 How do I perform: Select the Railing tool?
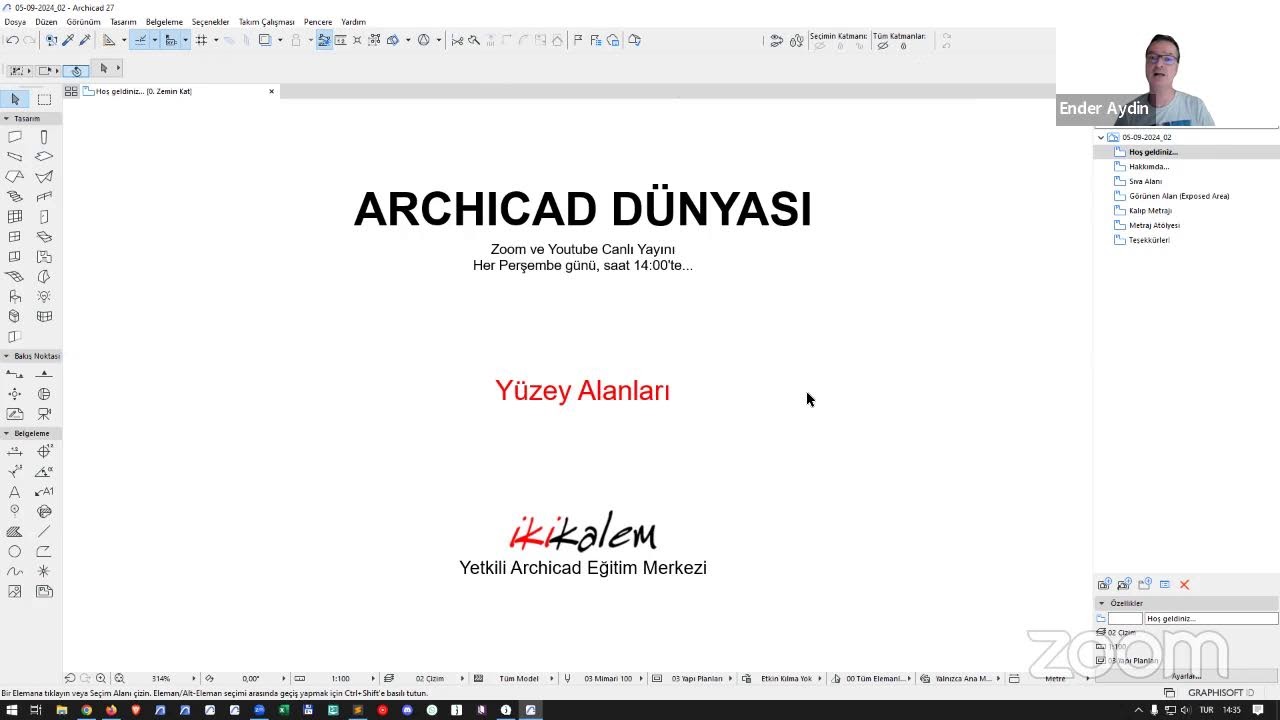click(44, 197)
